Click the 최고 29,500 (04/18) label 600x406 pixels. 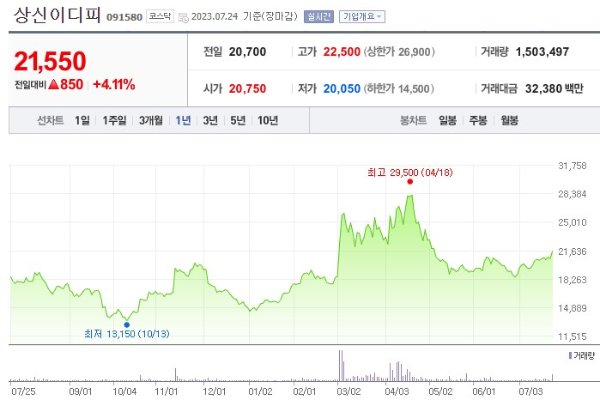click(410, 173)
